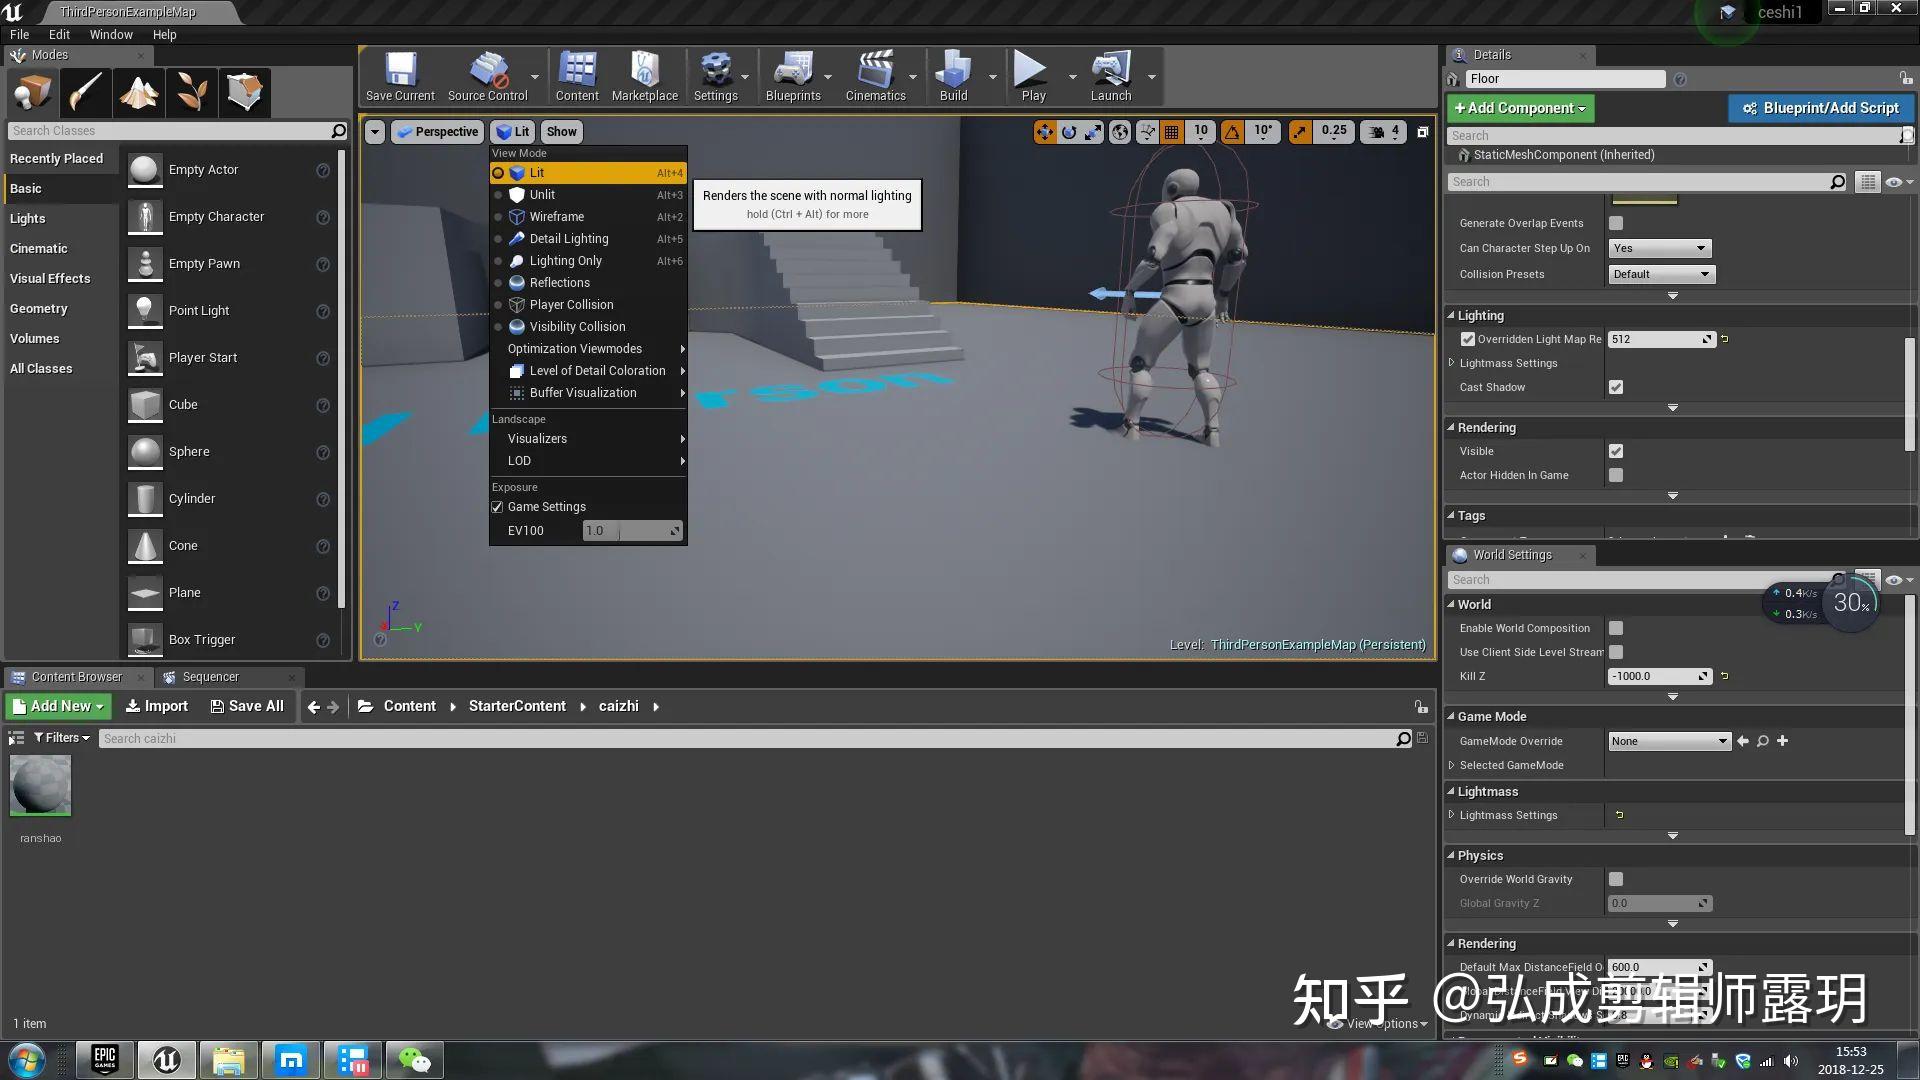
Task: Click the Import button in Content Browser
Action: (x=156, y=706)
